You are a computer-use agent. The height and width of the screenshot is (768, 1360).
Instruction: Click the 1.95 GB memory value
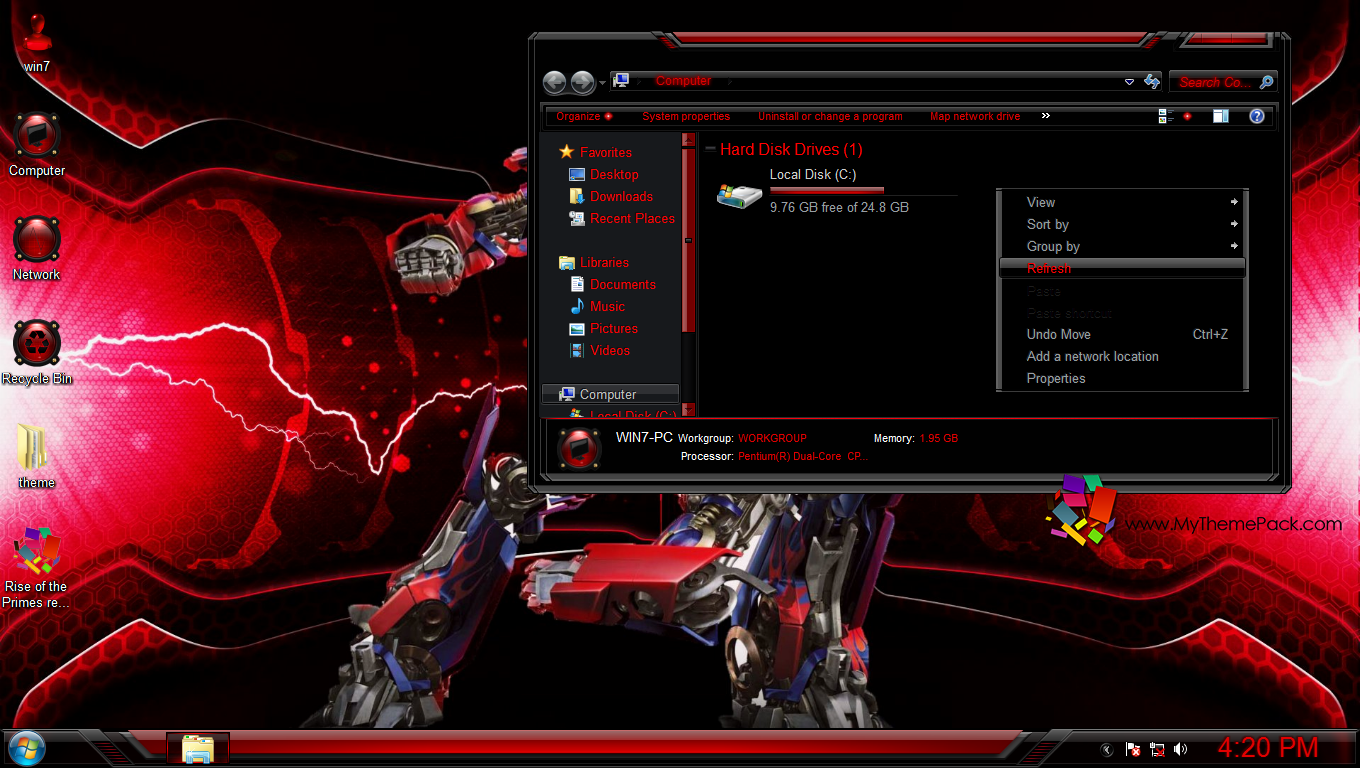click(x=938, y=438)
